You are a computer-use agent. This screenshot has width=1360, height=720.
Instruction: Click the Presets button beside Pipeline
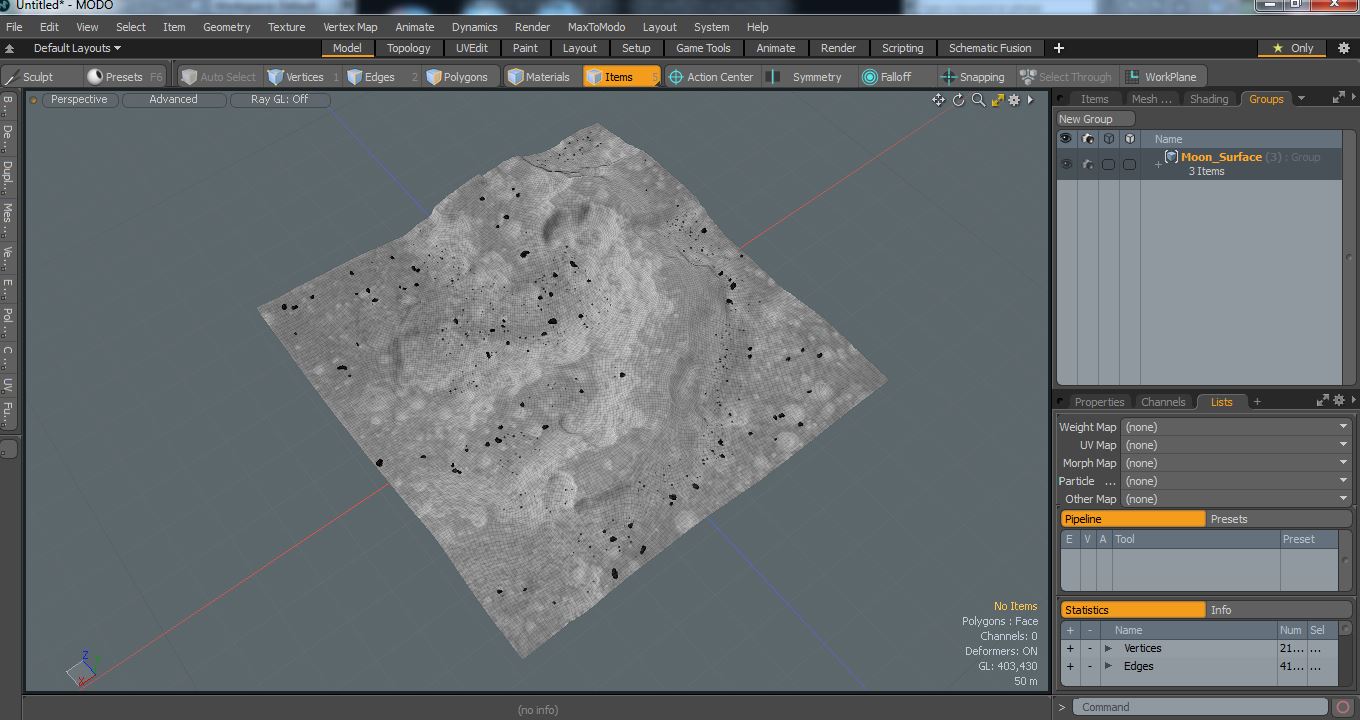tap(1229, 519)
